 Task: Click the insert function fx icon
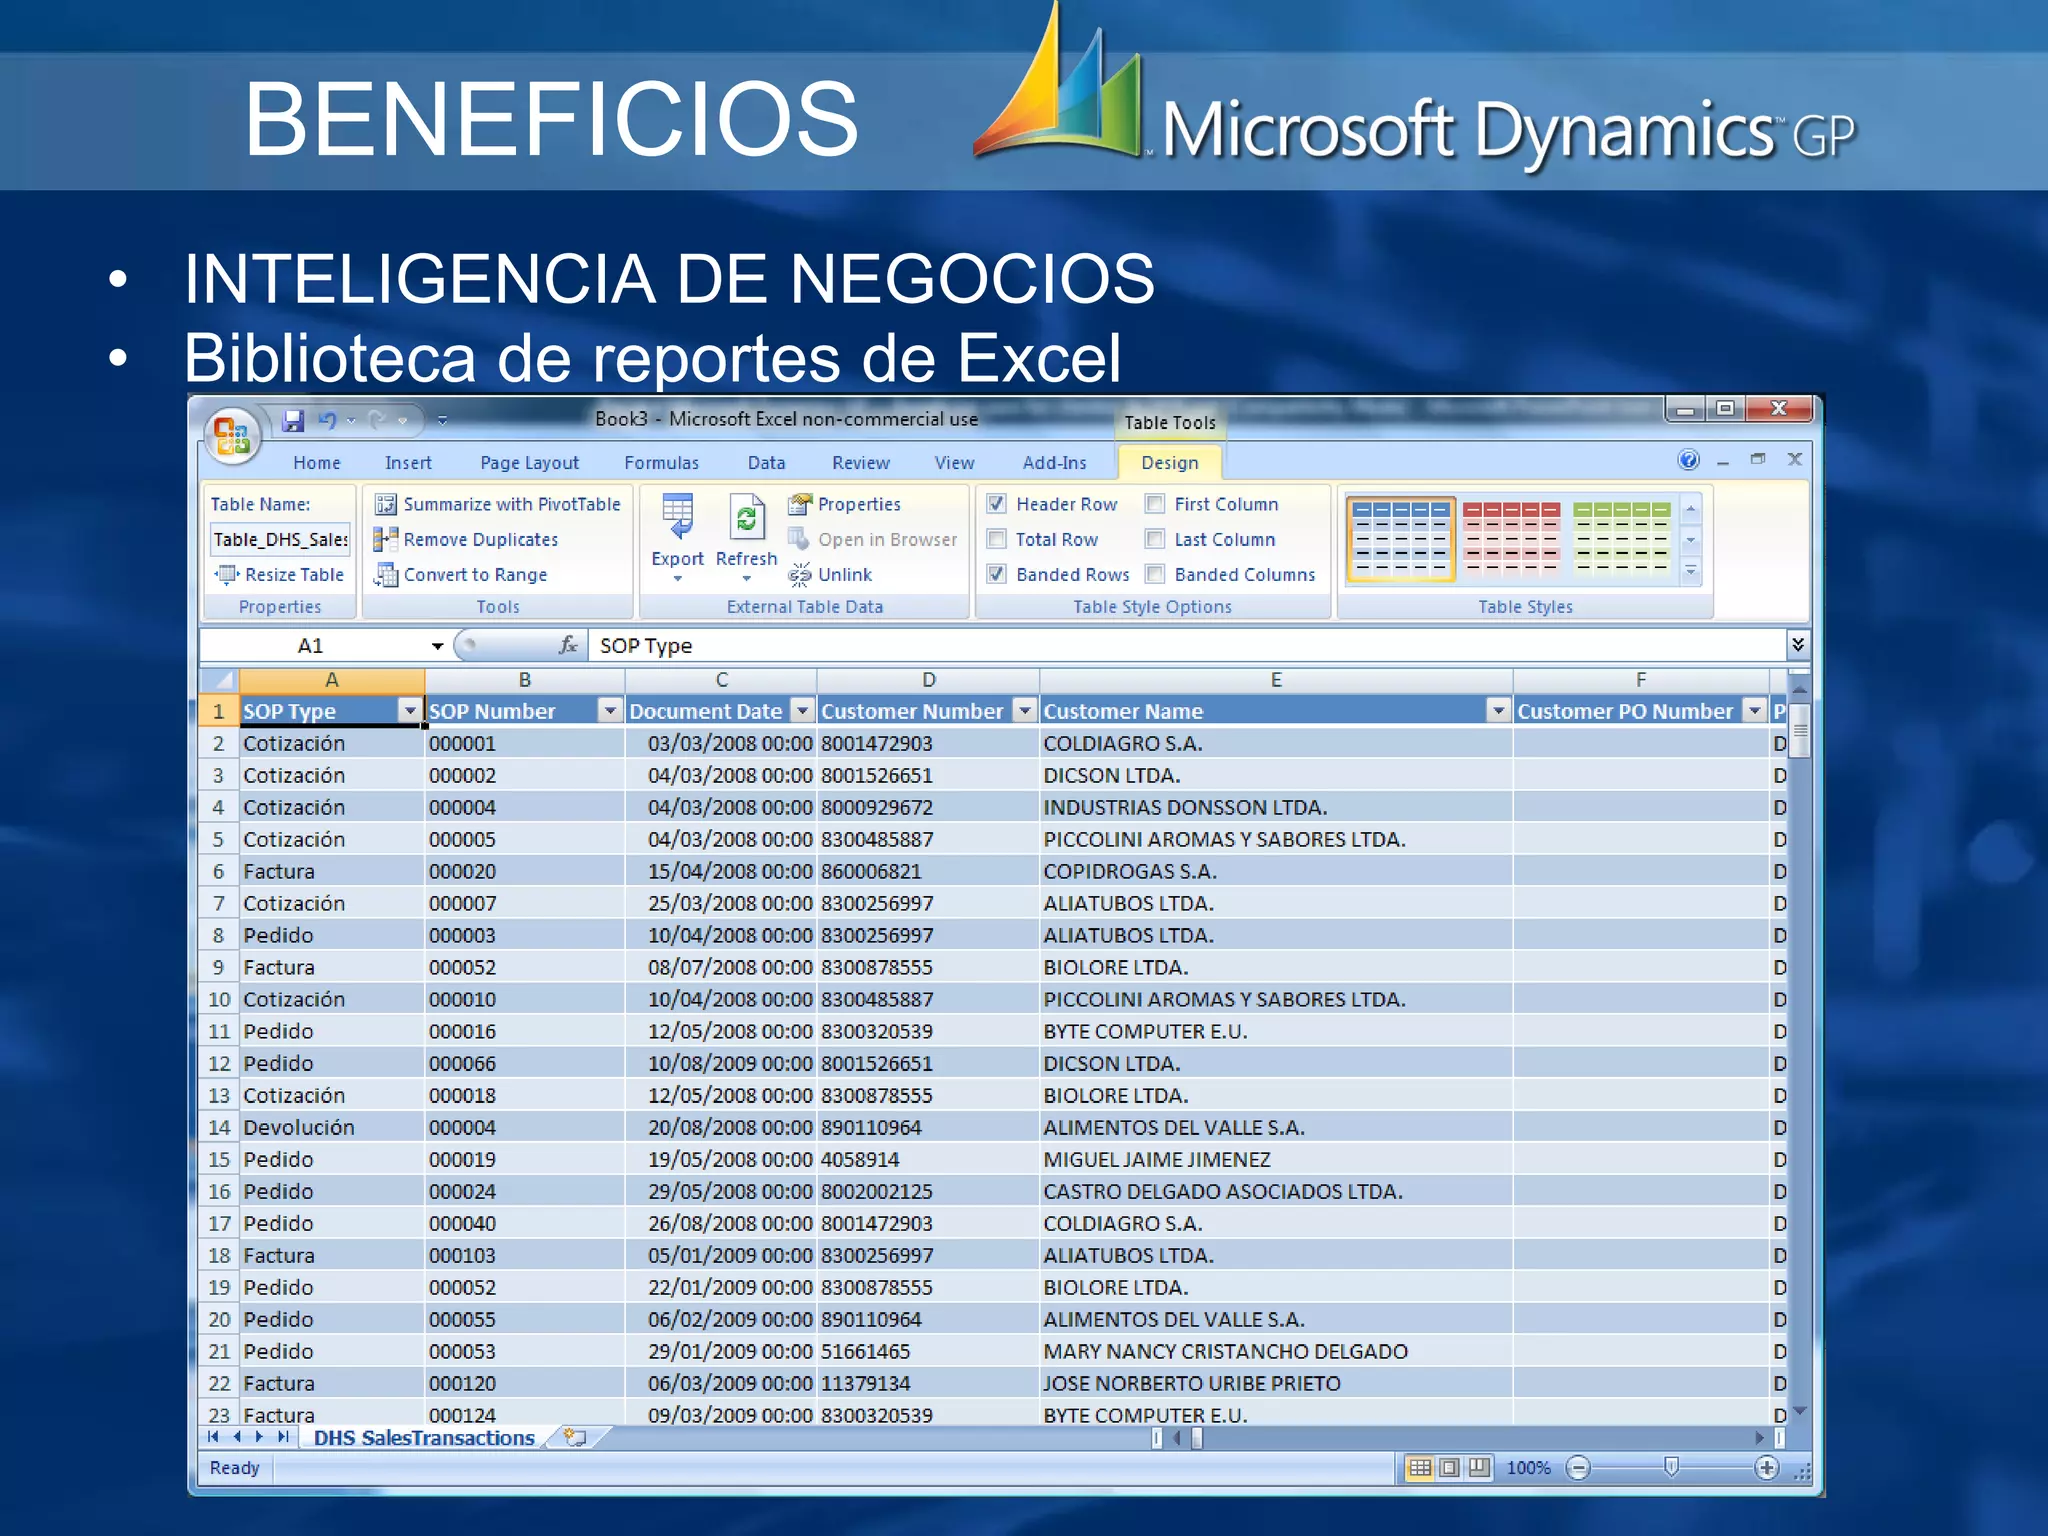tap(568, 646)
